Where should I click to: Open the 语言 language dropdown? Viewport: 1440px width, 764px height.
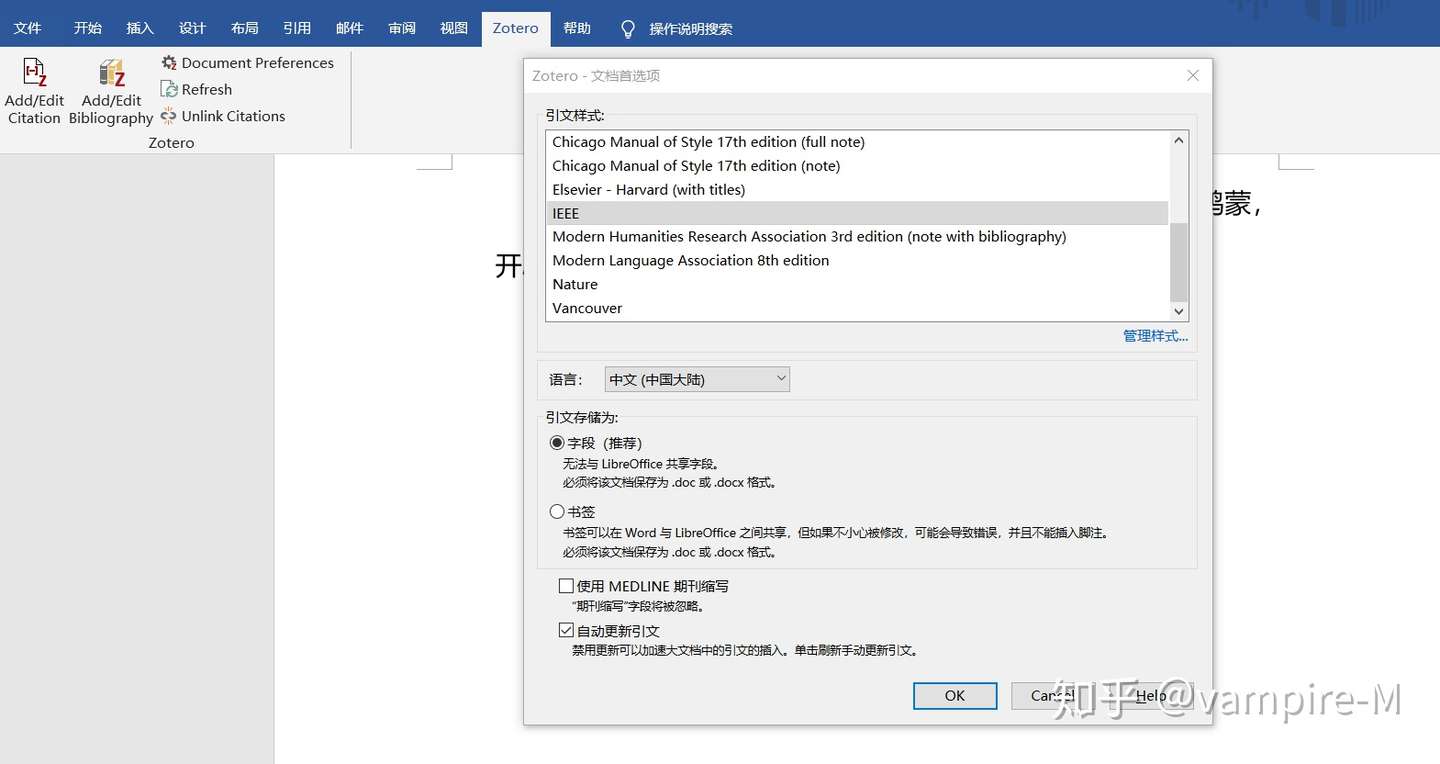[697, 379]
